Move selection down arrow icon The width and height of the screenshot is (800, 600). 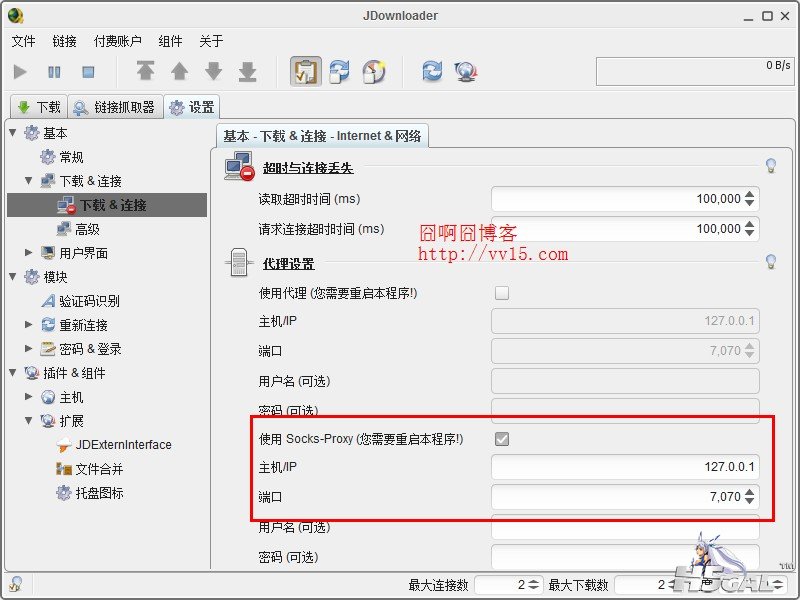pos(214,71)
